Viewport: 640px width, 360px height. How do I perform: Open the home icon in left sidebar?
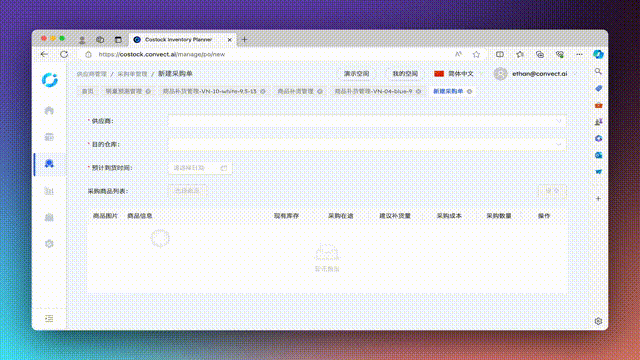tap(49, 111)
